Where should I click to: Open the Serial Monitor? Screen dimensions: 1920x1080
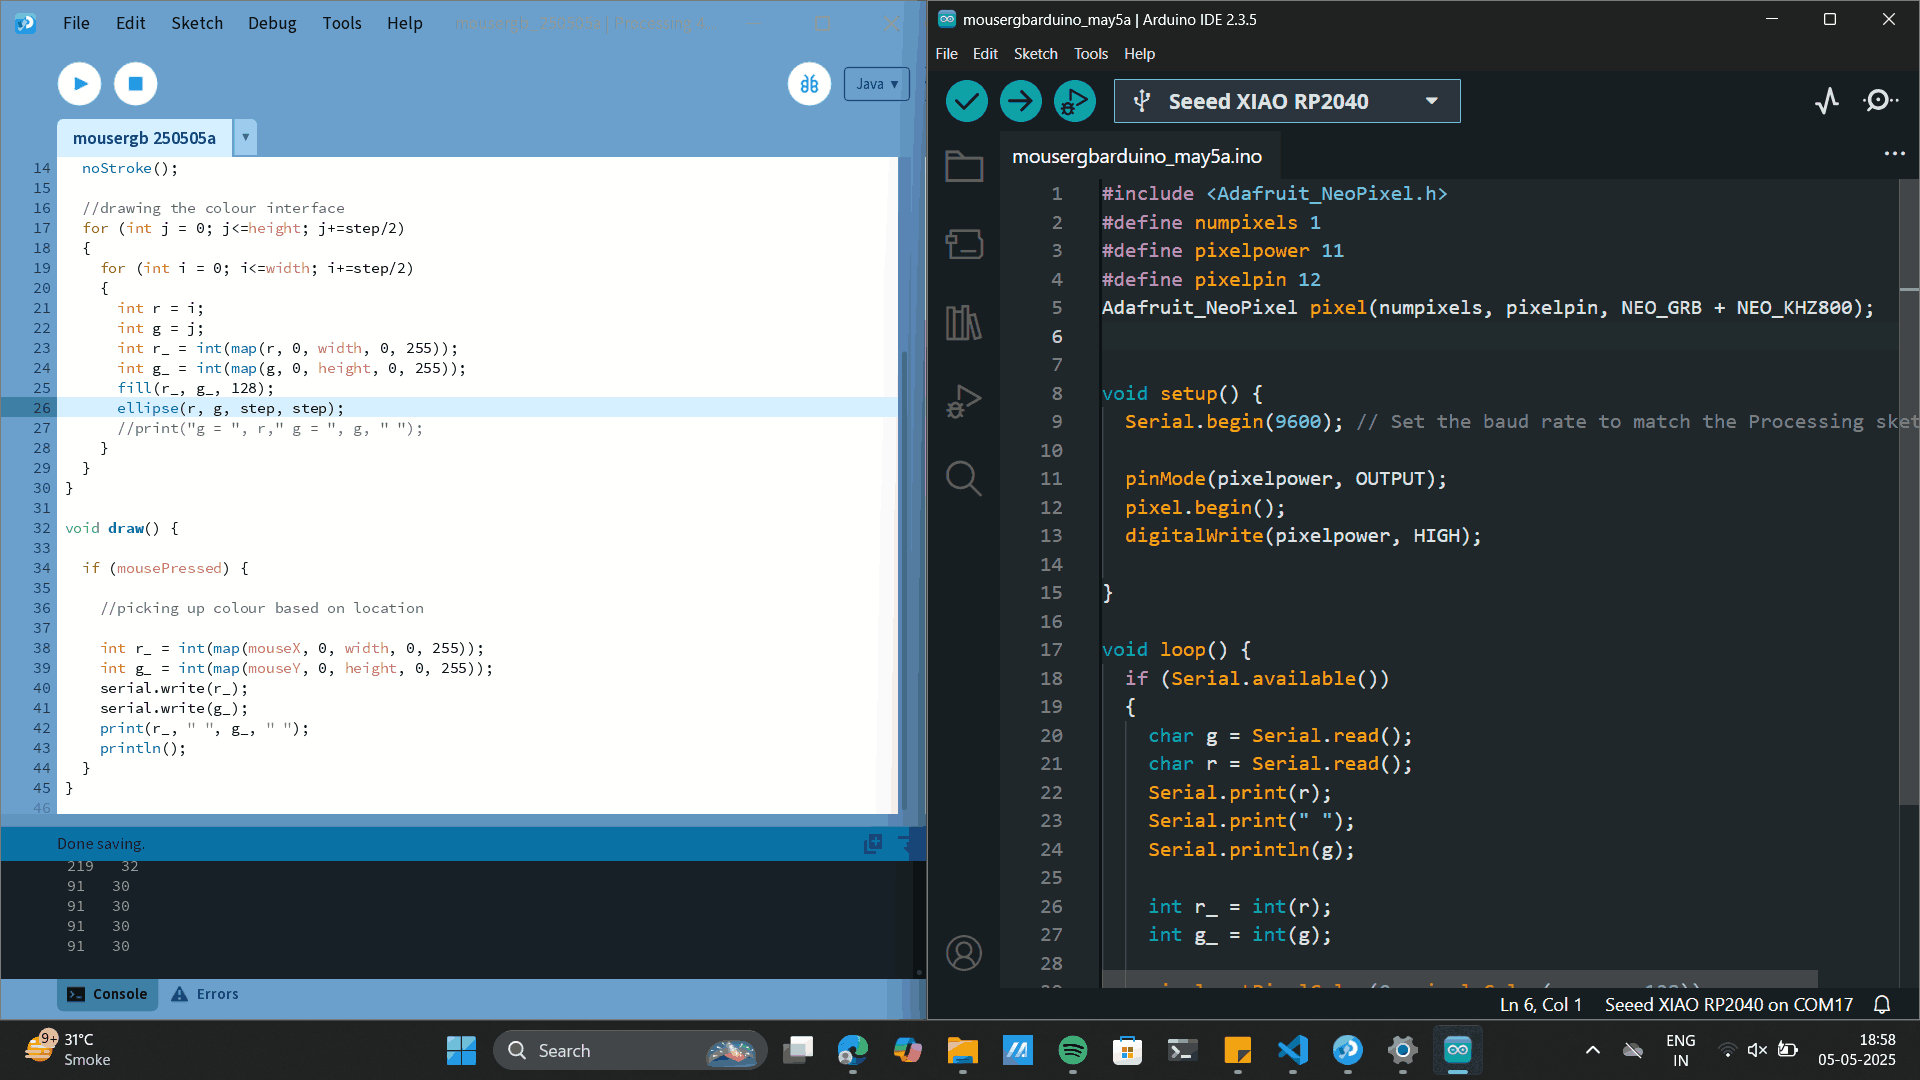pyautogui.click(x=1880, y=101)
